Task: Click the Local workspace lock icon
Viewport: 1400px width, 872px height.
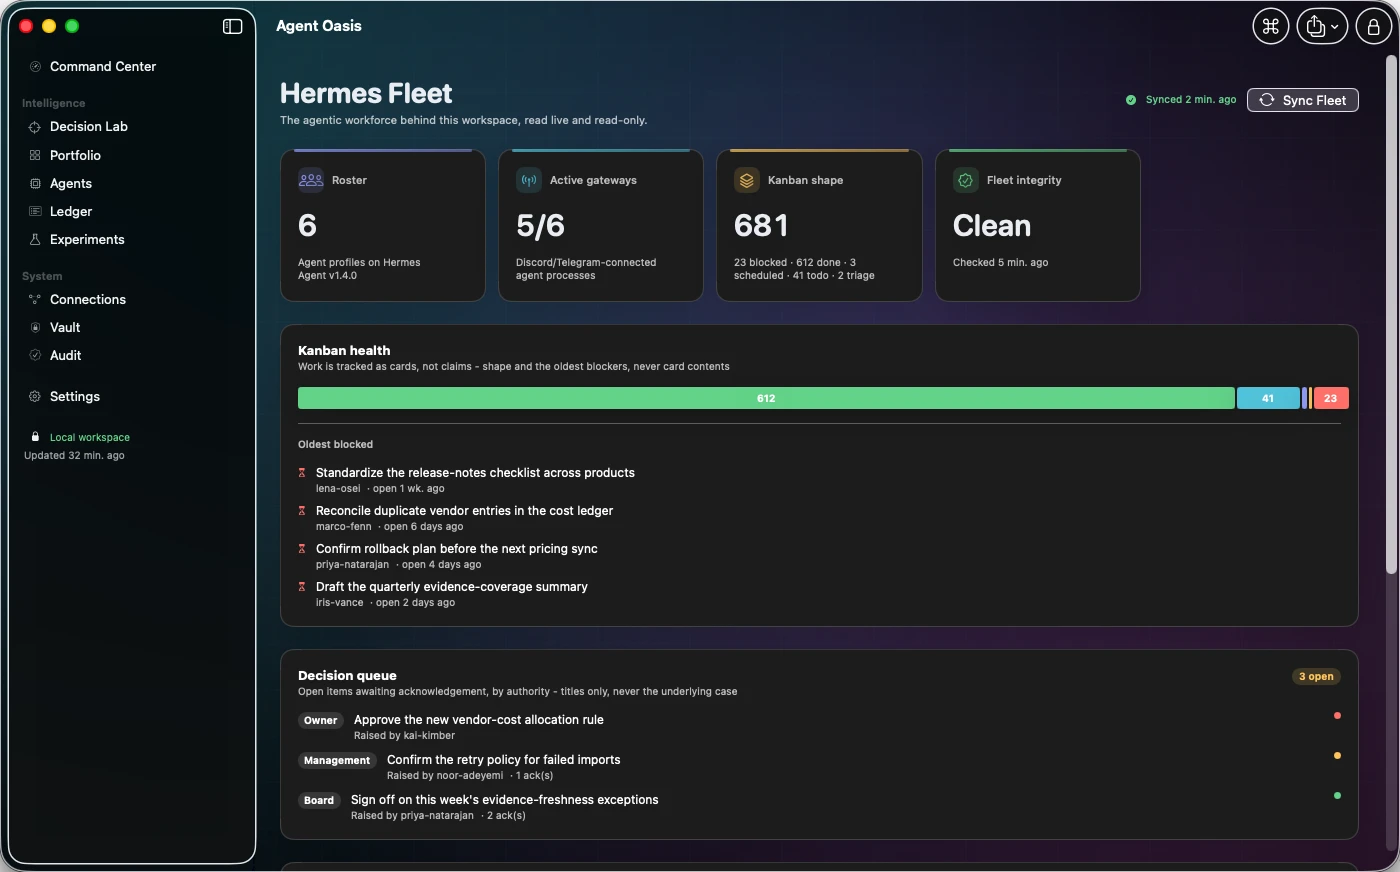Action: (x=35, y=437)
